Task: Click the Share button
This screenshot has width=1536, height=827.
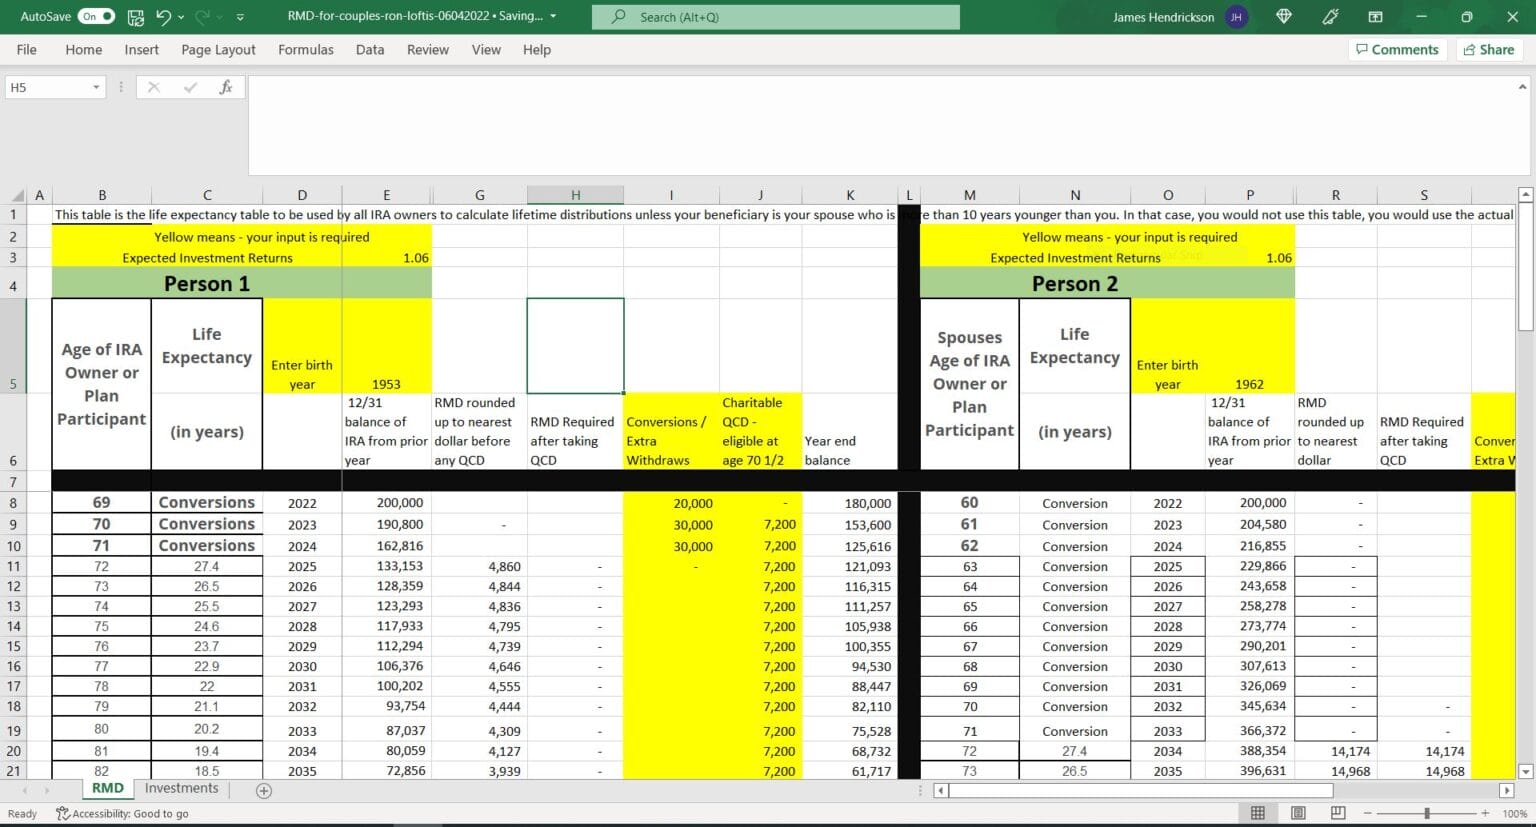Action: pos(1489,49)
